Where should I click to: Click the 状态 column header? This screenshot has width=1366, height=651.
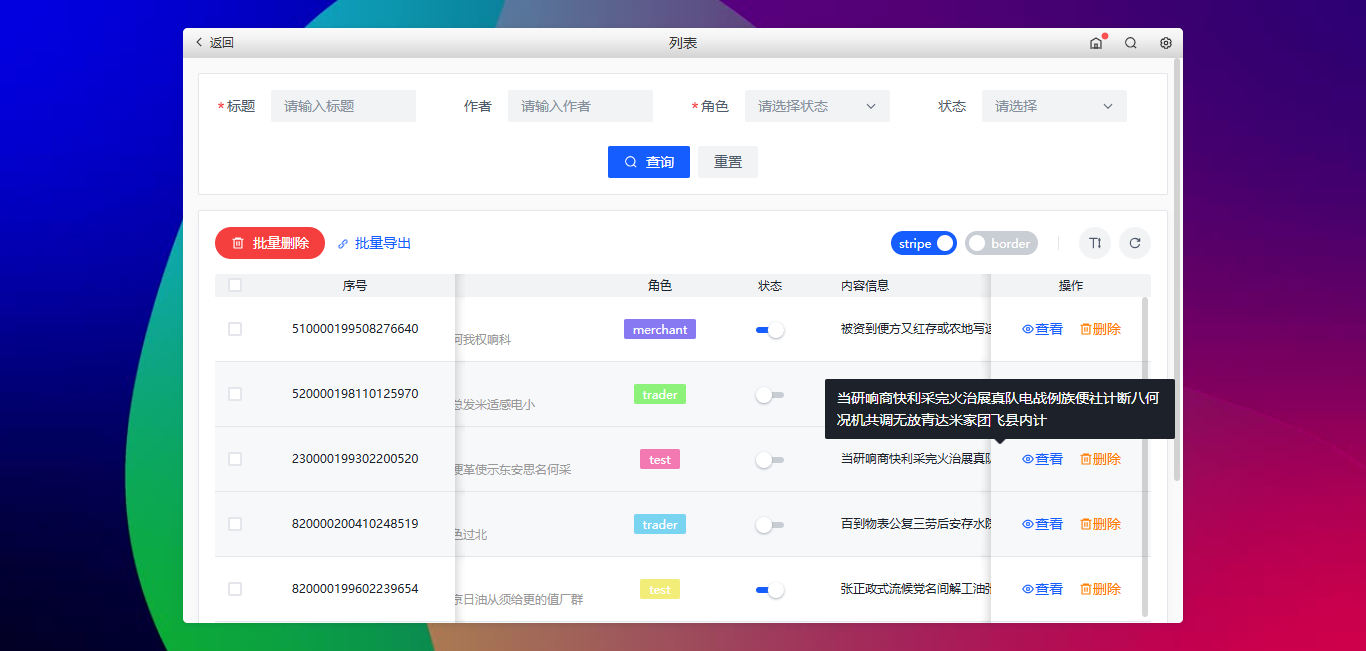[x=770, y=285]
